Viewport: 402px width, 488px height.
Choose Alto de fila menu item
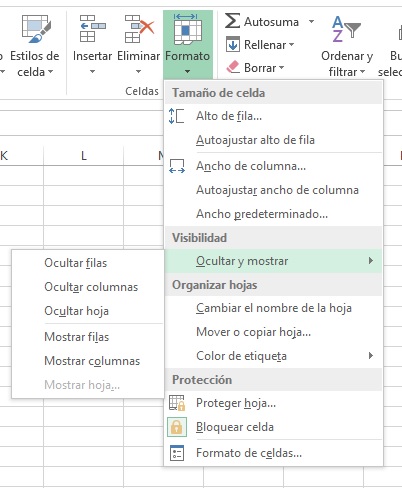pos(273,116)
